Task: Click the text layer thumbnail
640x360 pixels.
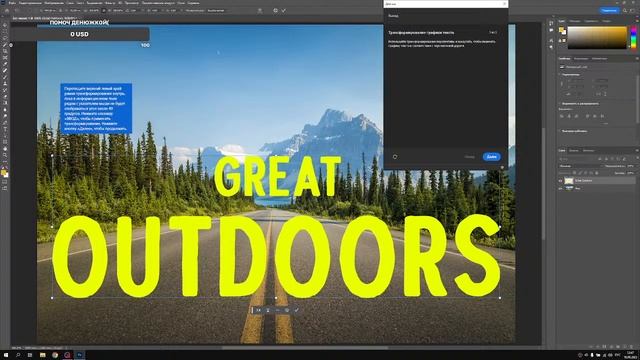Action: [569, 180]
